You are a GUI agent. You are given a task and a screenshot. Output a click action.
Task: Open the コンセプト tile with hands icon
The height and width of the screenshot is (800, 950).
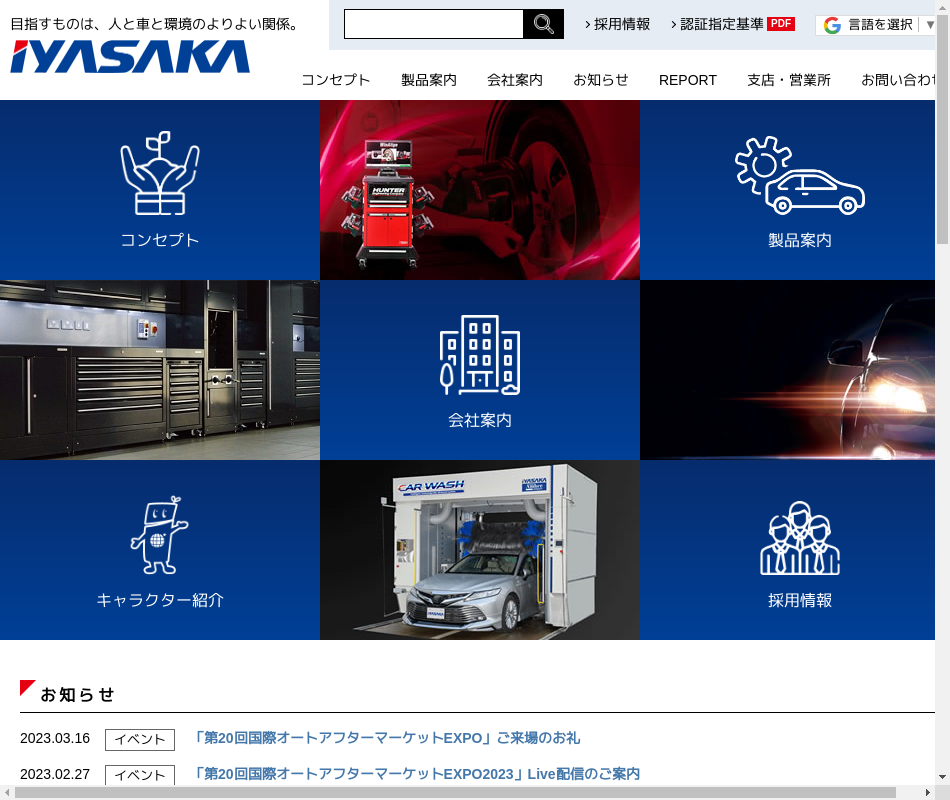pyautogui.click(x=160, y=190)
